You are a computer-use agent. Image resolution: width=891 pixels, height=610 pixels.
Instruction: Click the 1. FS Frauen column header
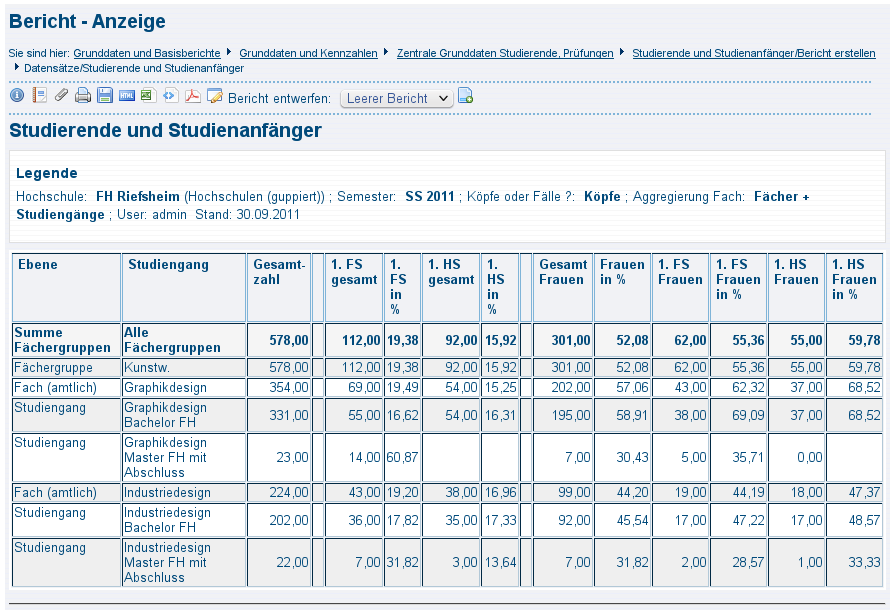point(680,288)
